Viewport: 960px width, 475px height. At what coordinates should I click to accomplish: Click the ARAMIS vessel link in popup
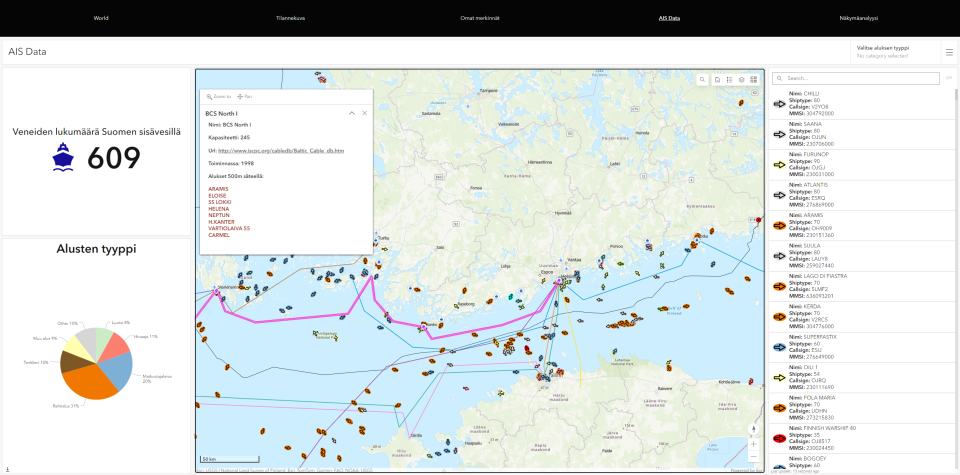click(220, 187)
